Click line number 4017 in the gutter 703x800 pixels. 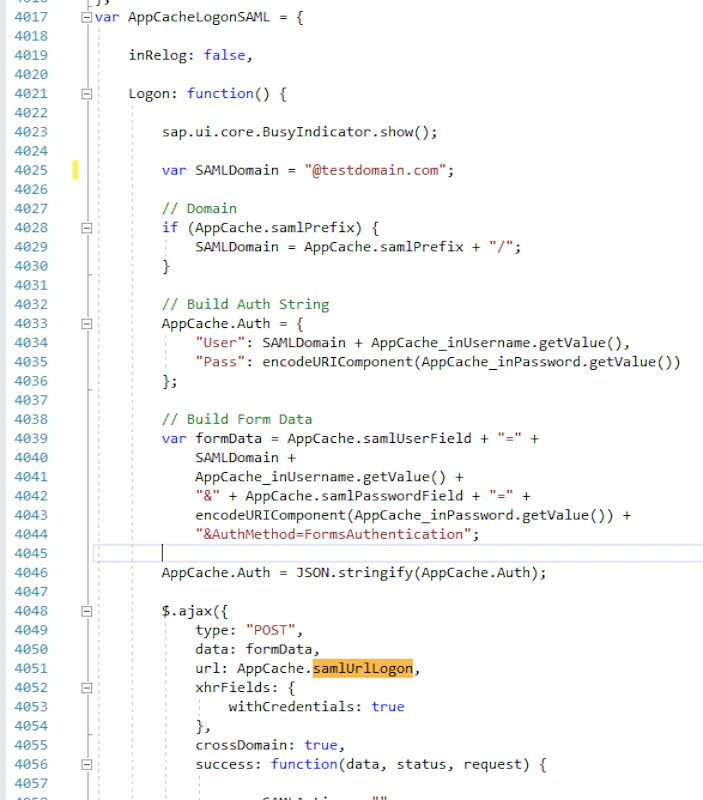31,17
